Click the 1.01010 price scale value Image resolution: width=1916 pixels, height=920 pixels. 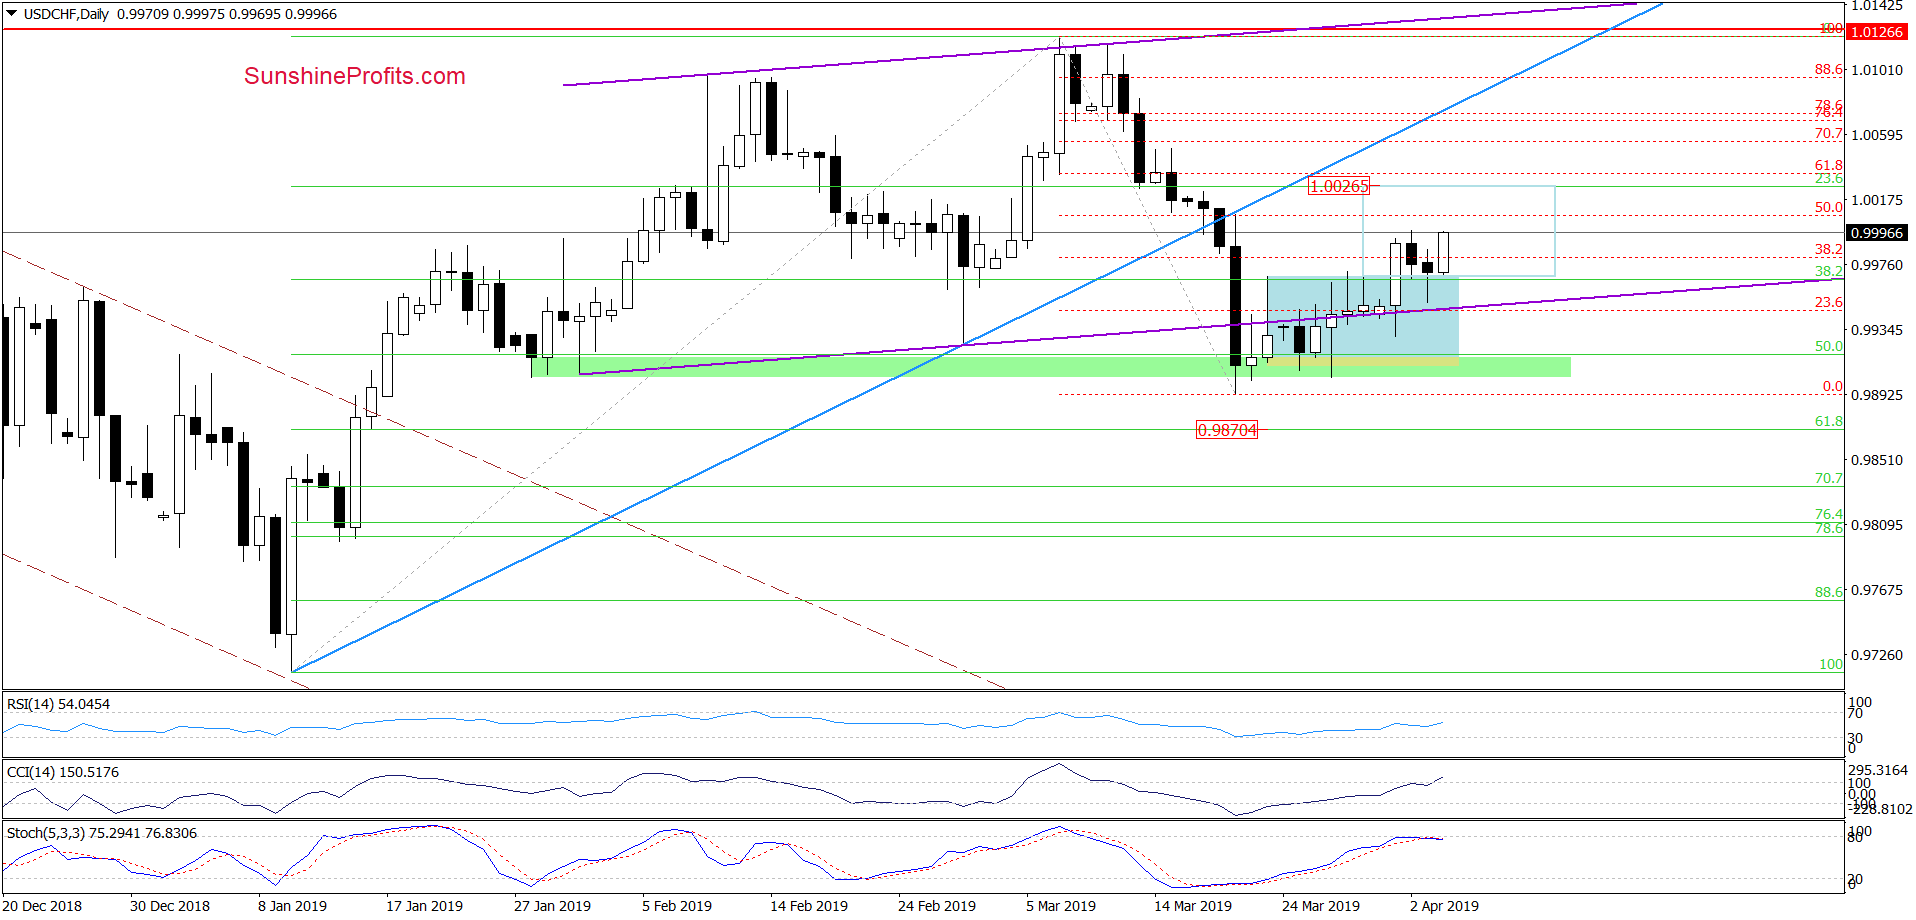pyautogui.click(x=1877, y=70)
